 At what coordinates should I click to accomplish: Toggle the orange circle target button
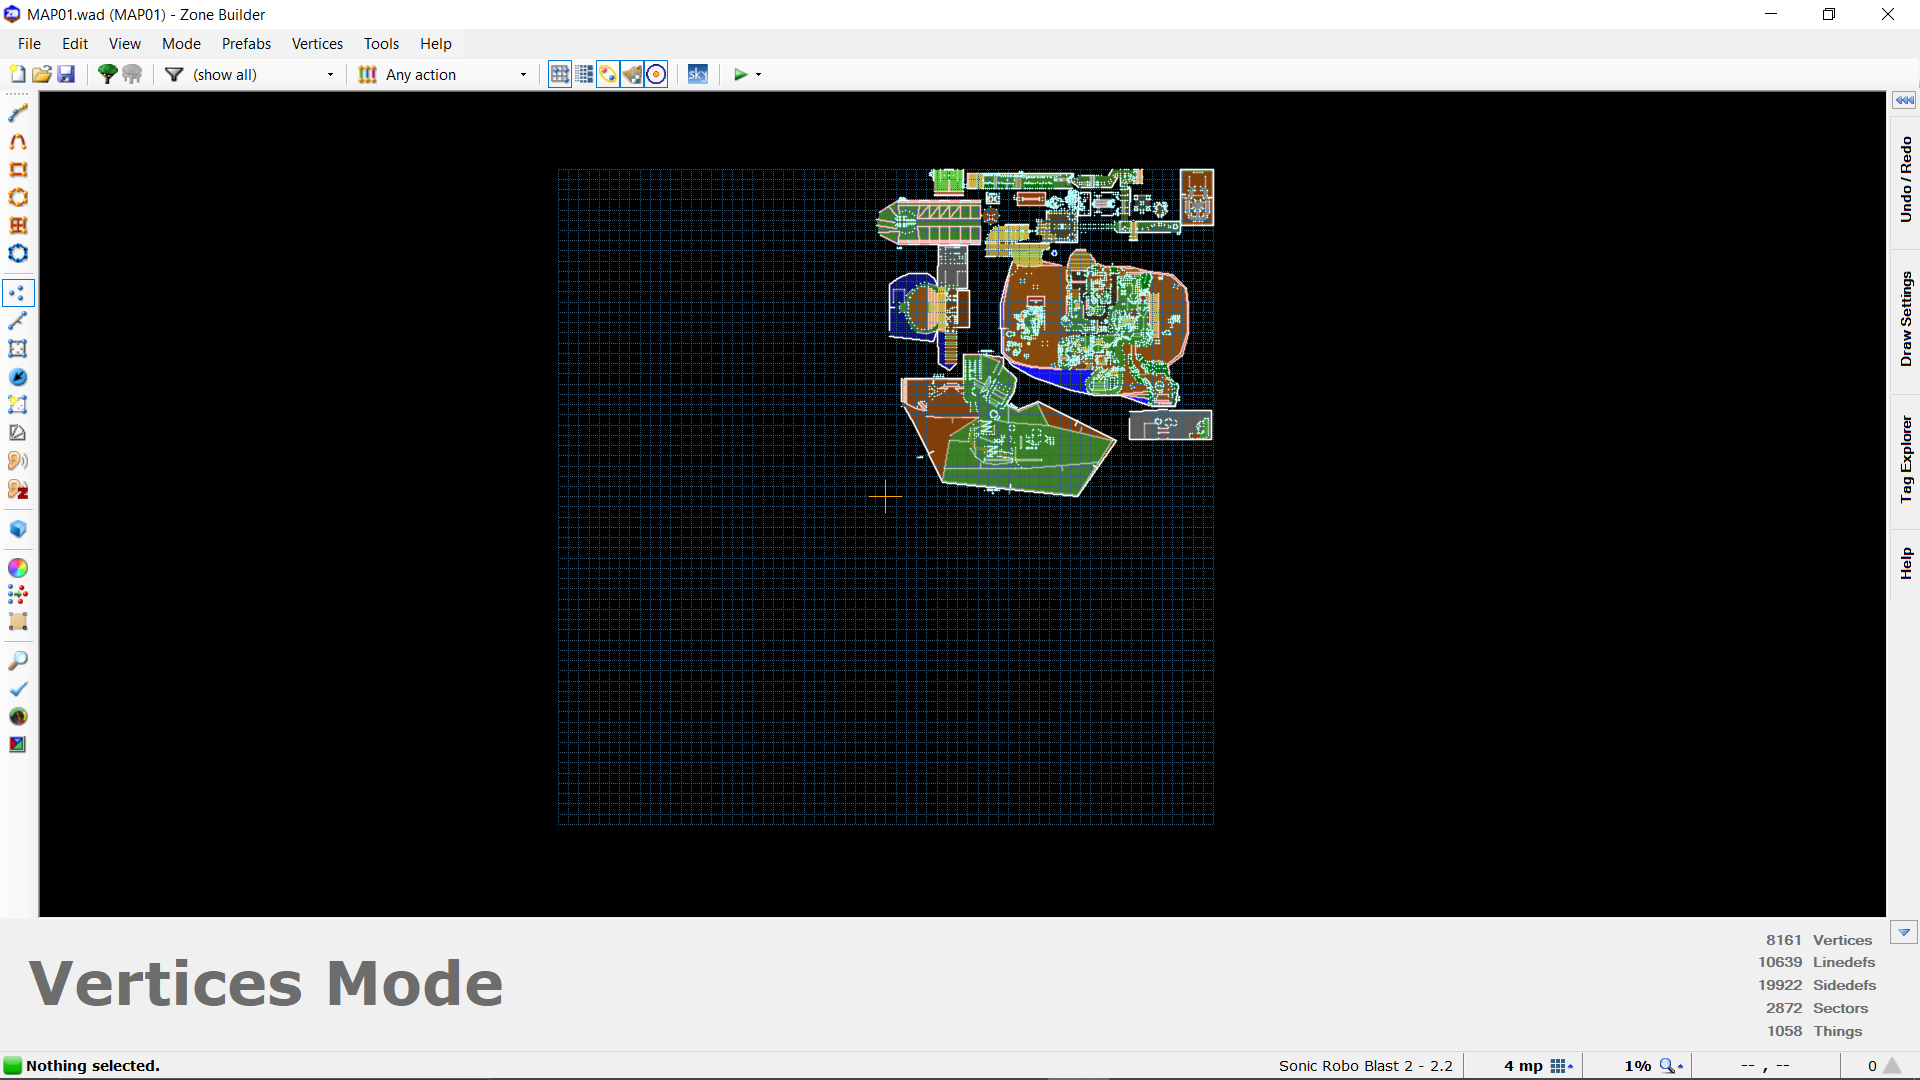tap(656, 74)
